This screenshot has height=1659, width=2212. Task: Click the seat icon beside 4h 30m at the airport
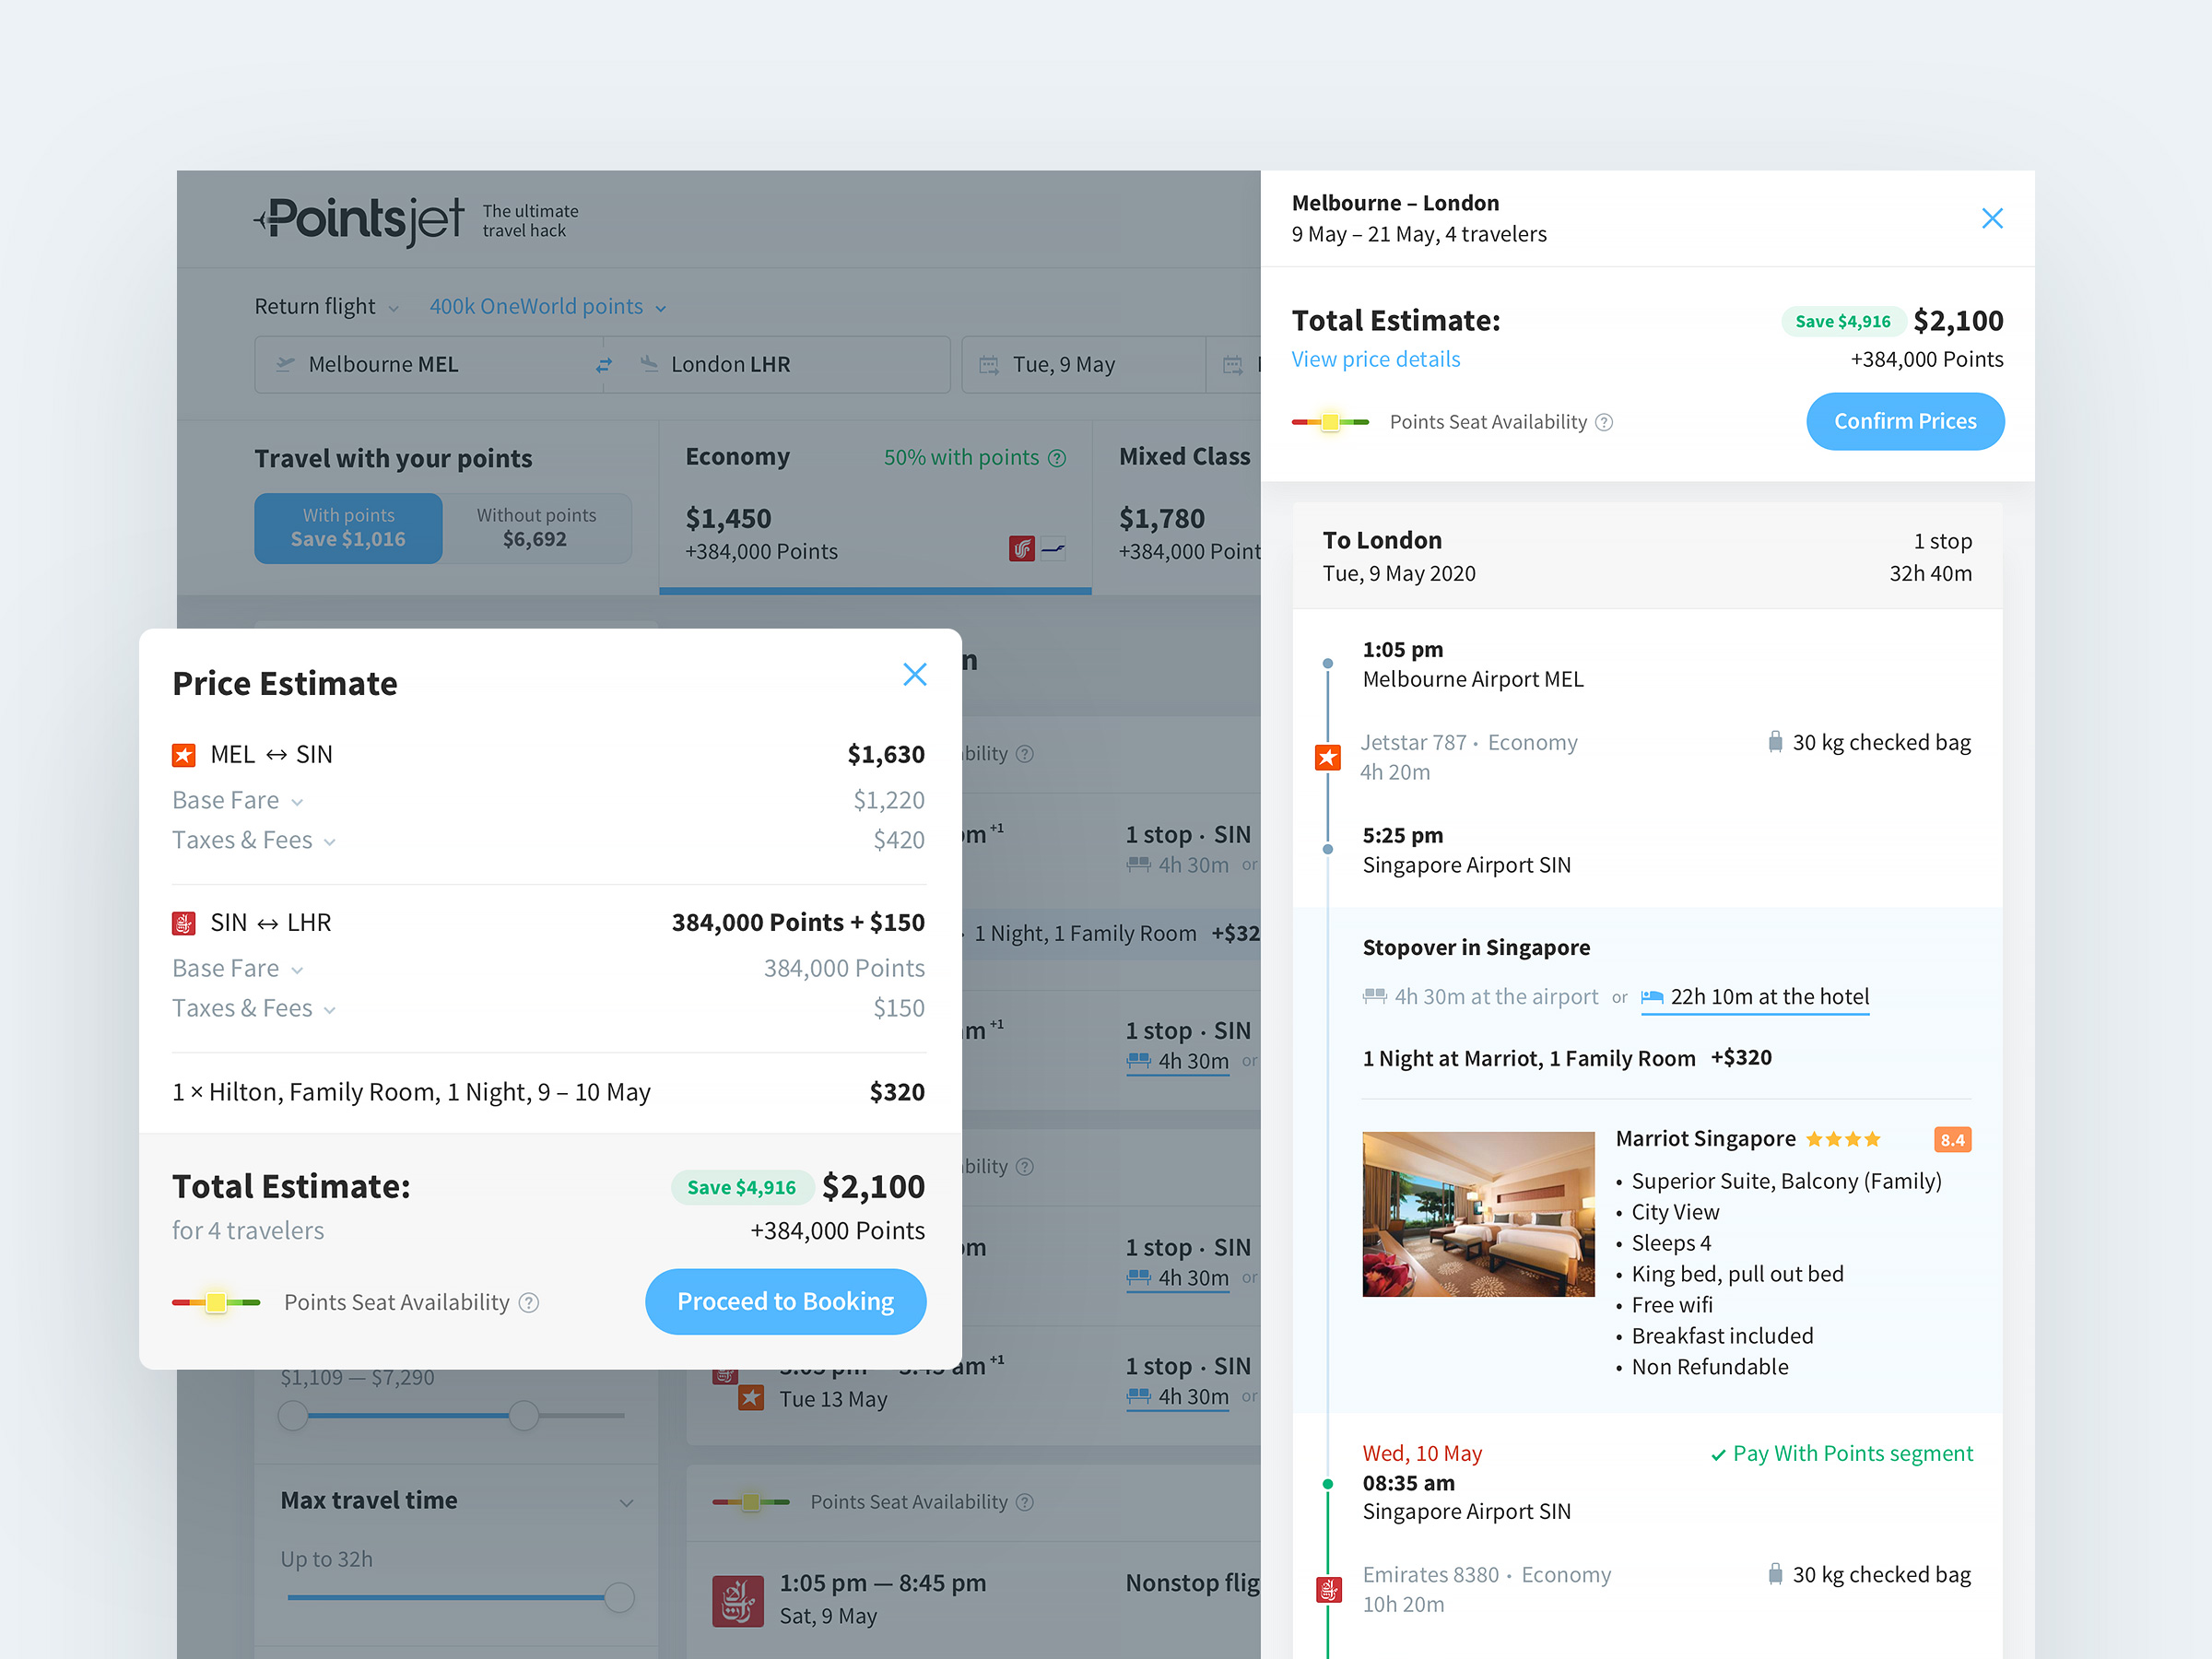(1375, 996)
